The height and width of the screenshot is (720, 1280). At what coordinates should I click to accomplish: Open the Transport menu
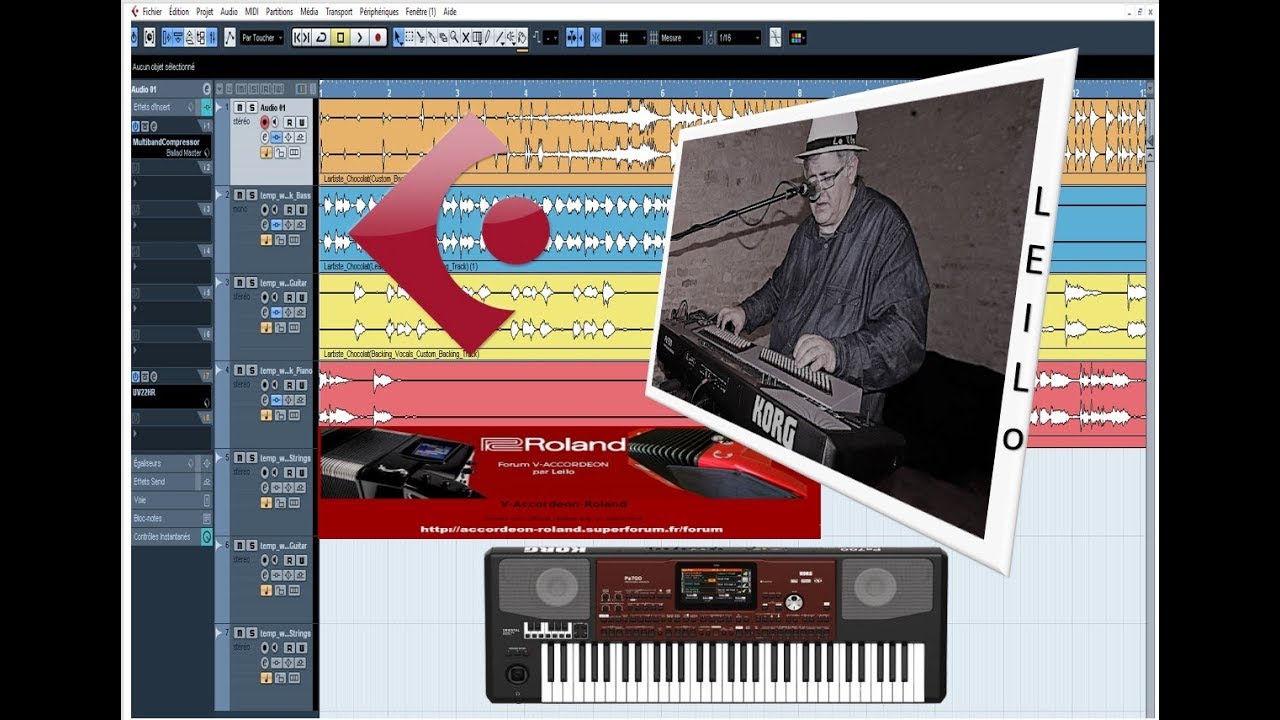[339, 12]
